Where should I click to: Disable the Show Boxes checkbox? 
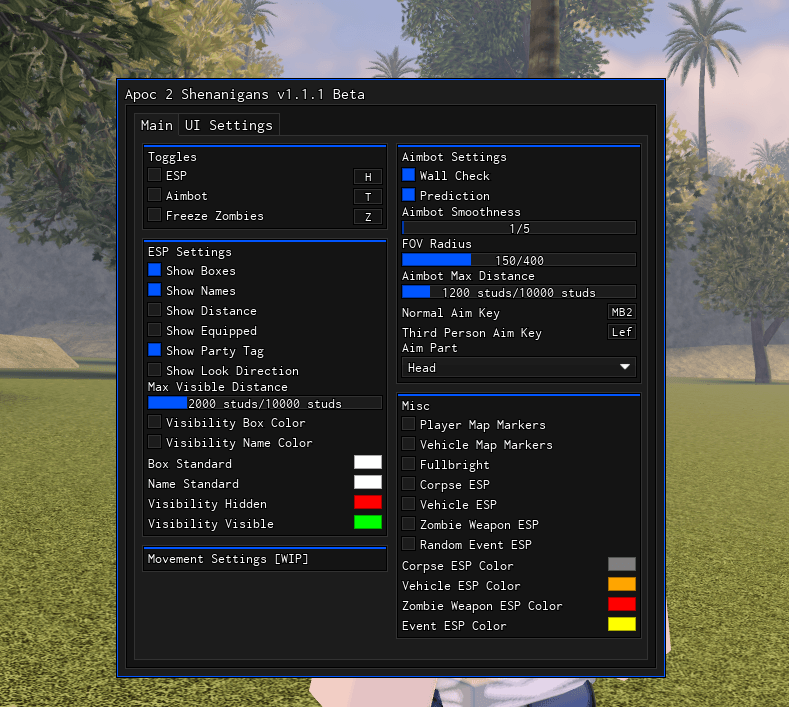point(154,270)
